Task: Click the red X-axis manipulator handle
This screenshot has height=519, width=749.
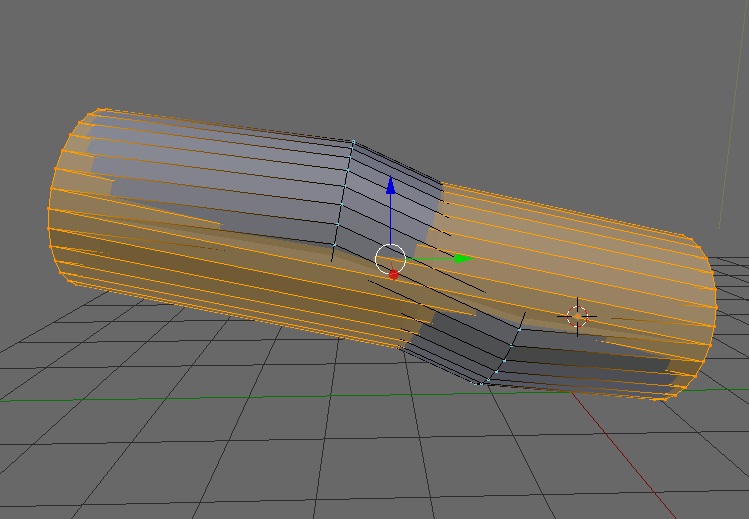Action: [x=393, y=275]
